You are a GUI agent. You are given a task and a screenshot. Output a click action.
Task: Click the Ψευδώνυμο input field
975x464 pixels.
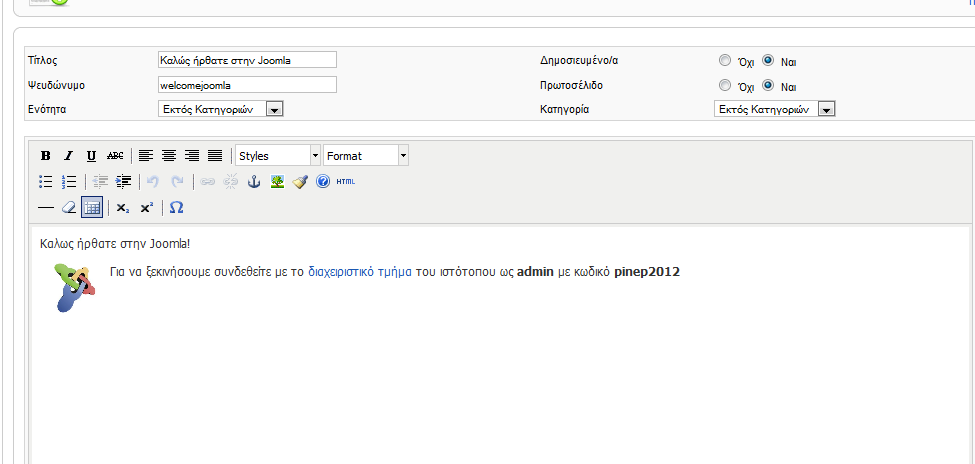247,85
